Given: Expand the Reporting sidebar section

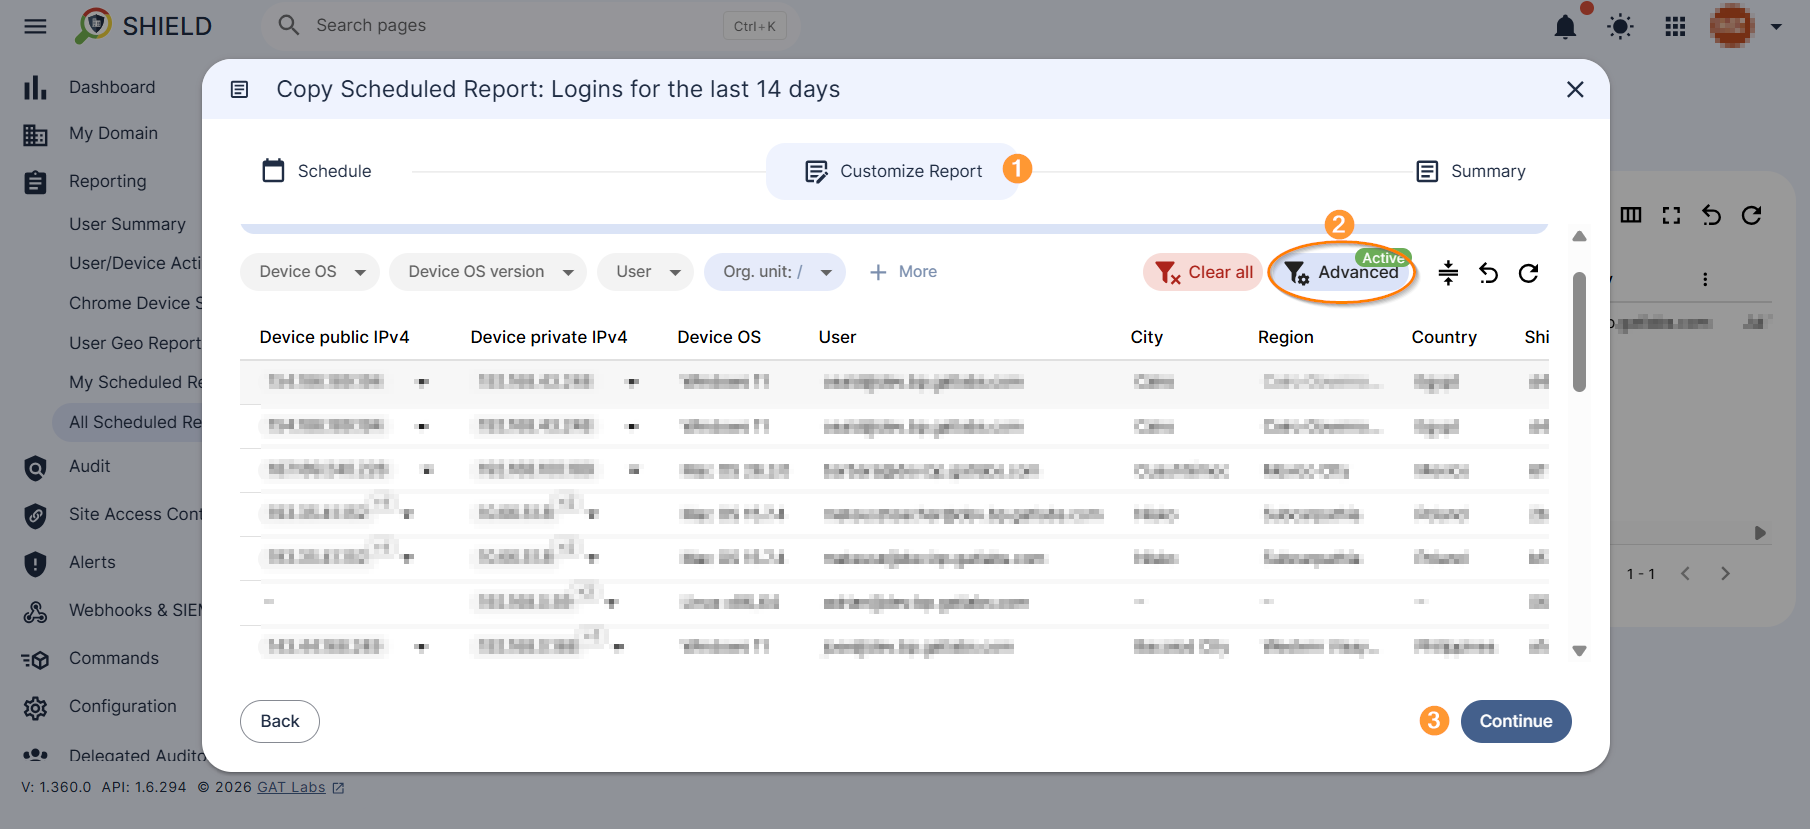Looking at the screenshot, I should point(107,181).
